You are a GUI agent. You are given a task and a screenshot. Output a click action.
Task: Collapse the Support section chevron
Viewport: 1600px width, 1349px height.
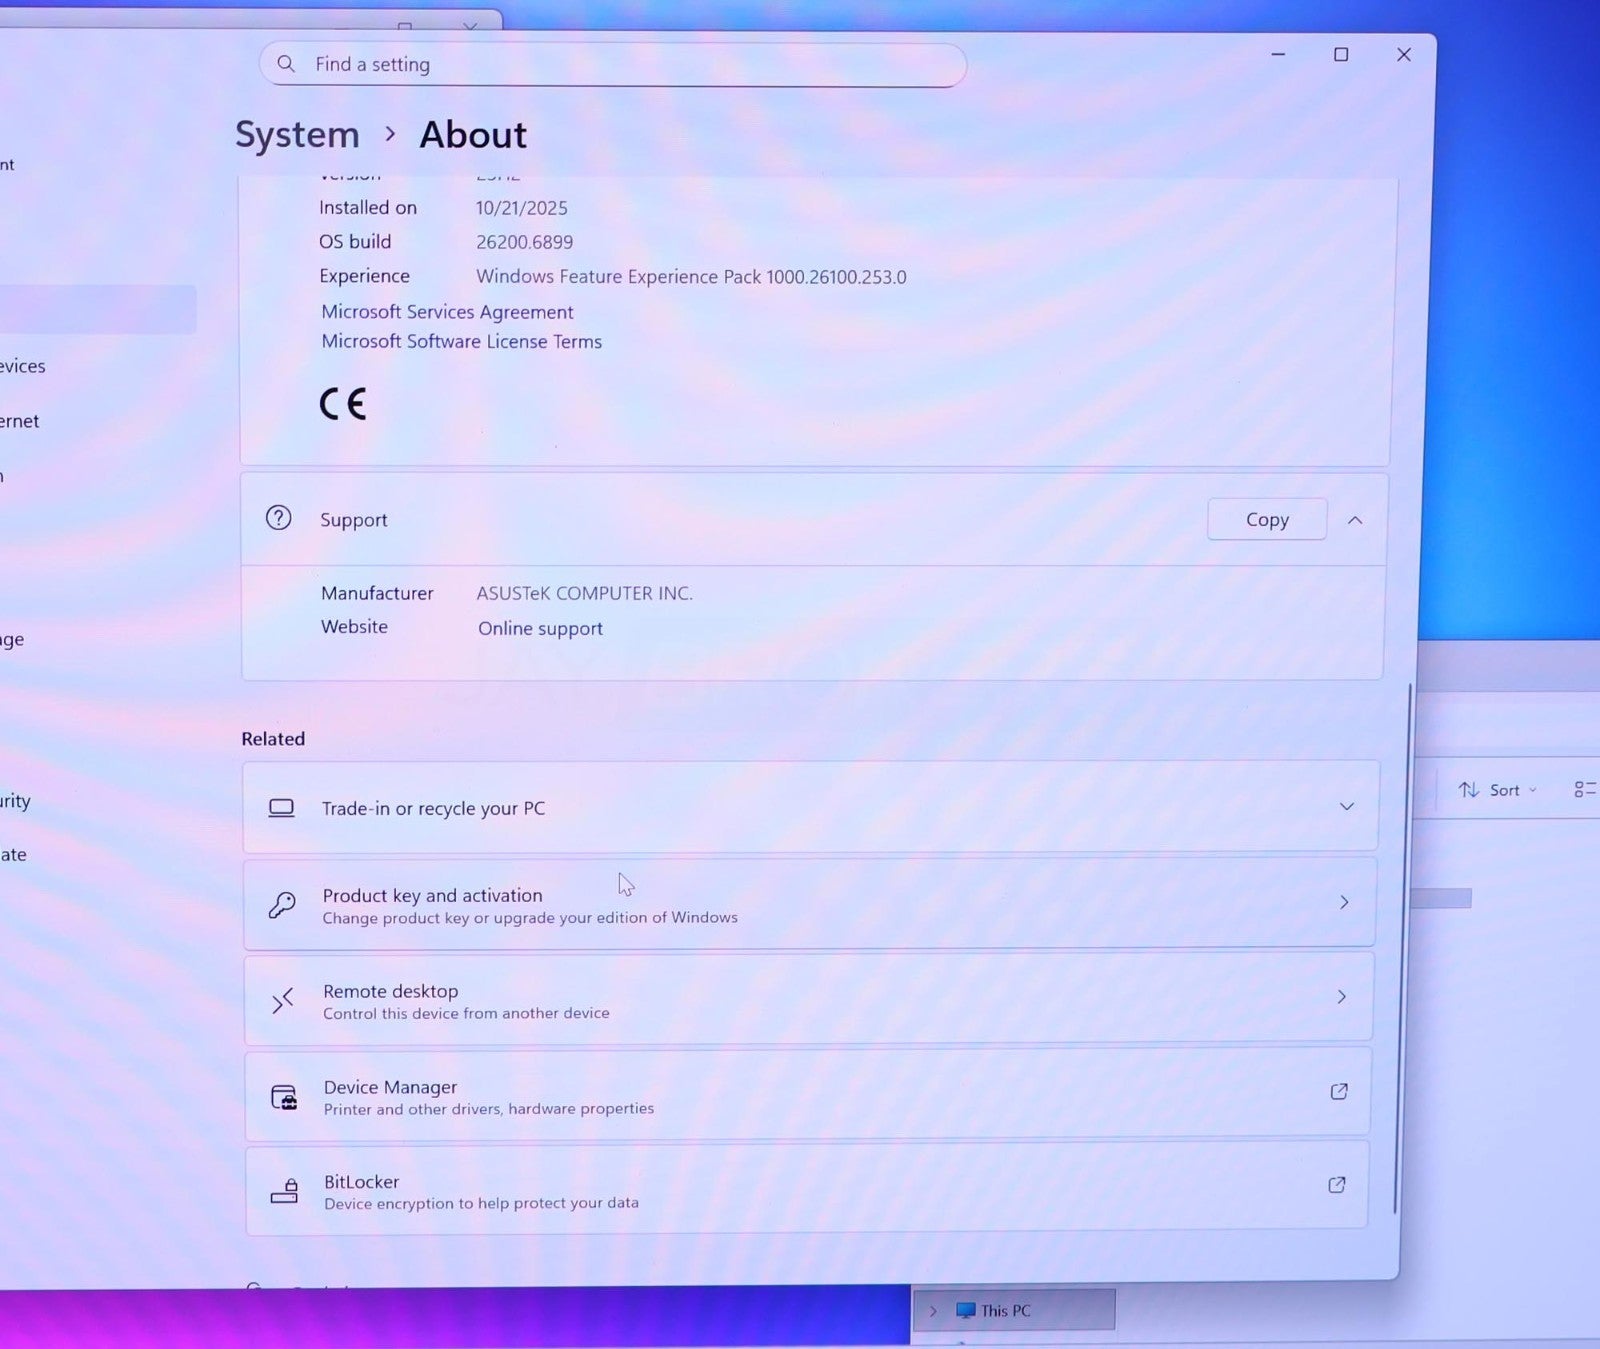coord(1355,520)
